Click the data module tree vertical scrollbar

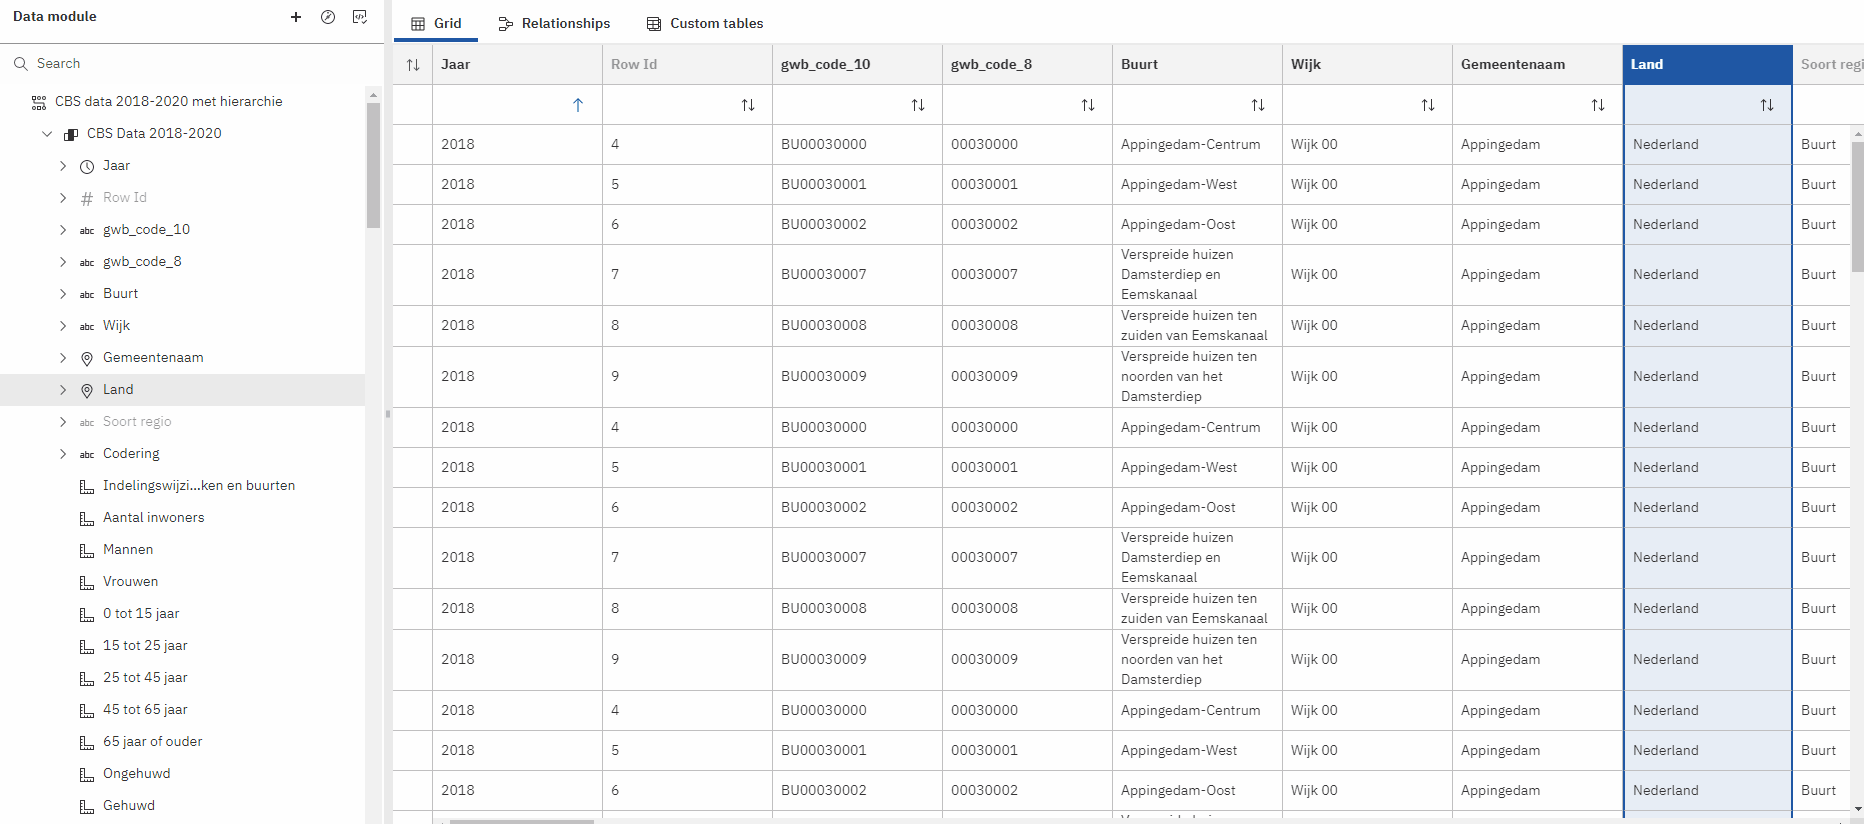point(373,165)
